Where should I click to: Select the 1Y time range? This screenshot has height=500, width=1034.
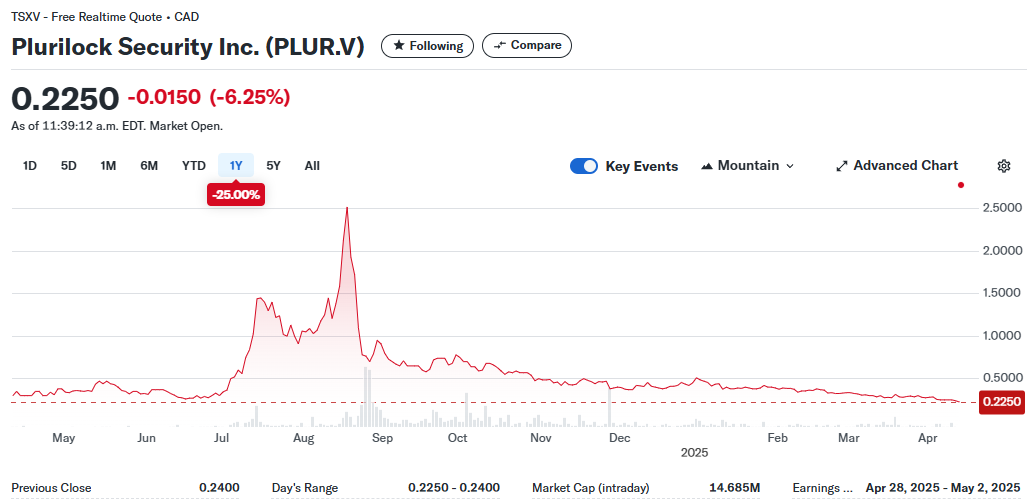[x=236, y=166]
